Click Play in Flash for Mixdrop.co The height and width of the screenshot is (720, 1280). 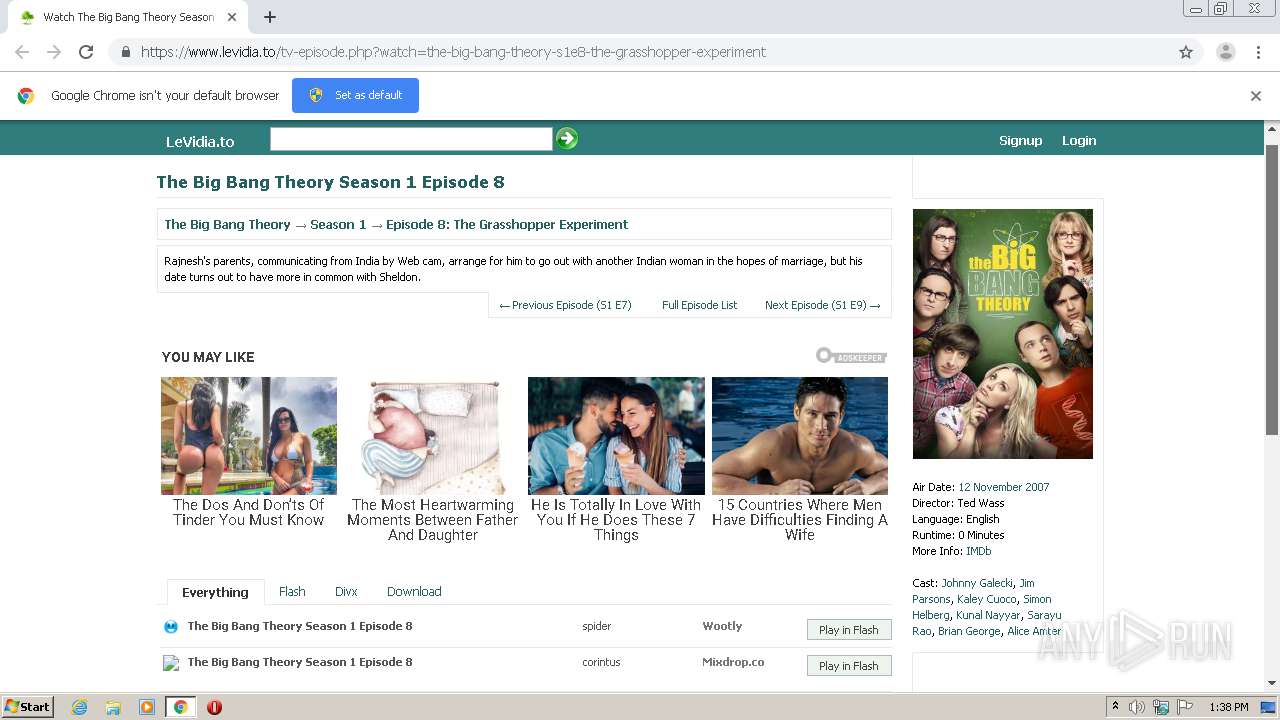[849, 666]
